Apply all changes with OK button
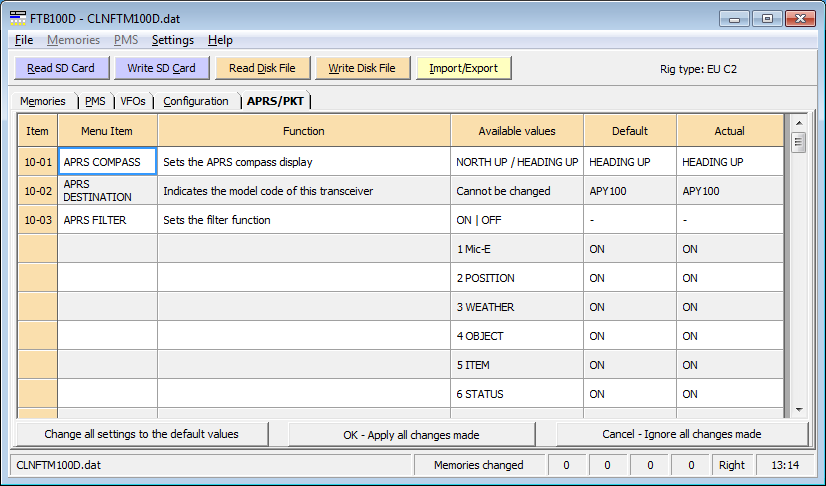This screenshot has height=486, width=826. click(x=411, y=434)
